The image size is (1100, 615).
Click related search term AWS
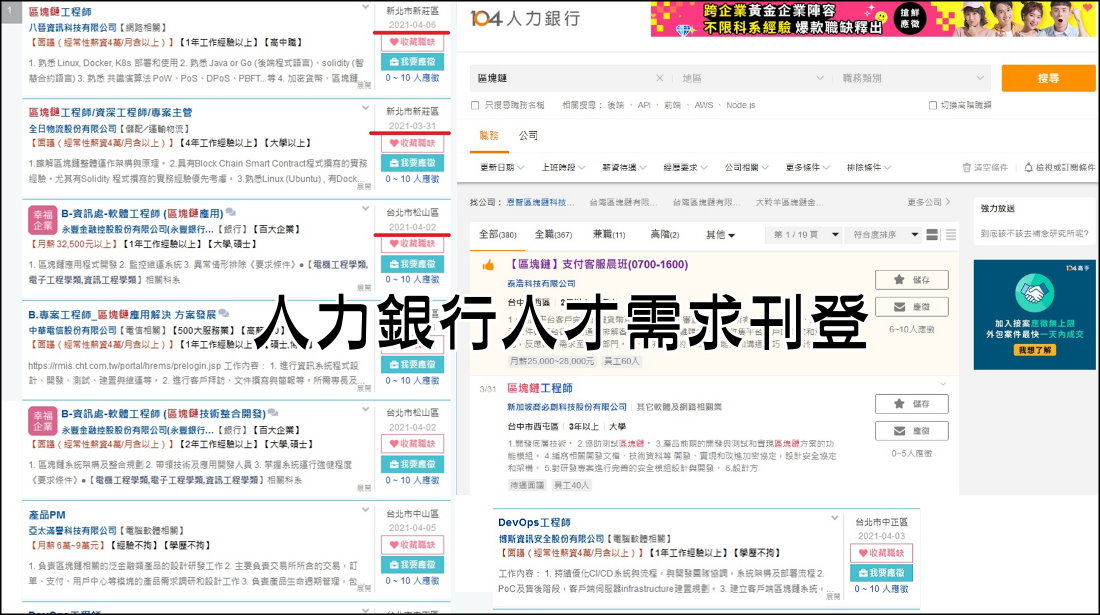click(x=704, y=105)
